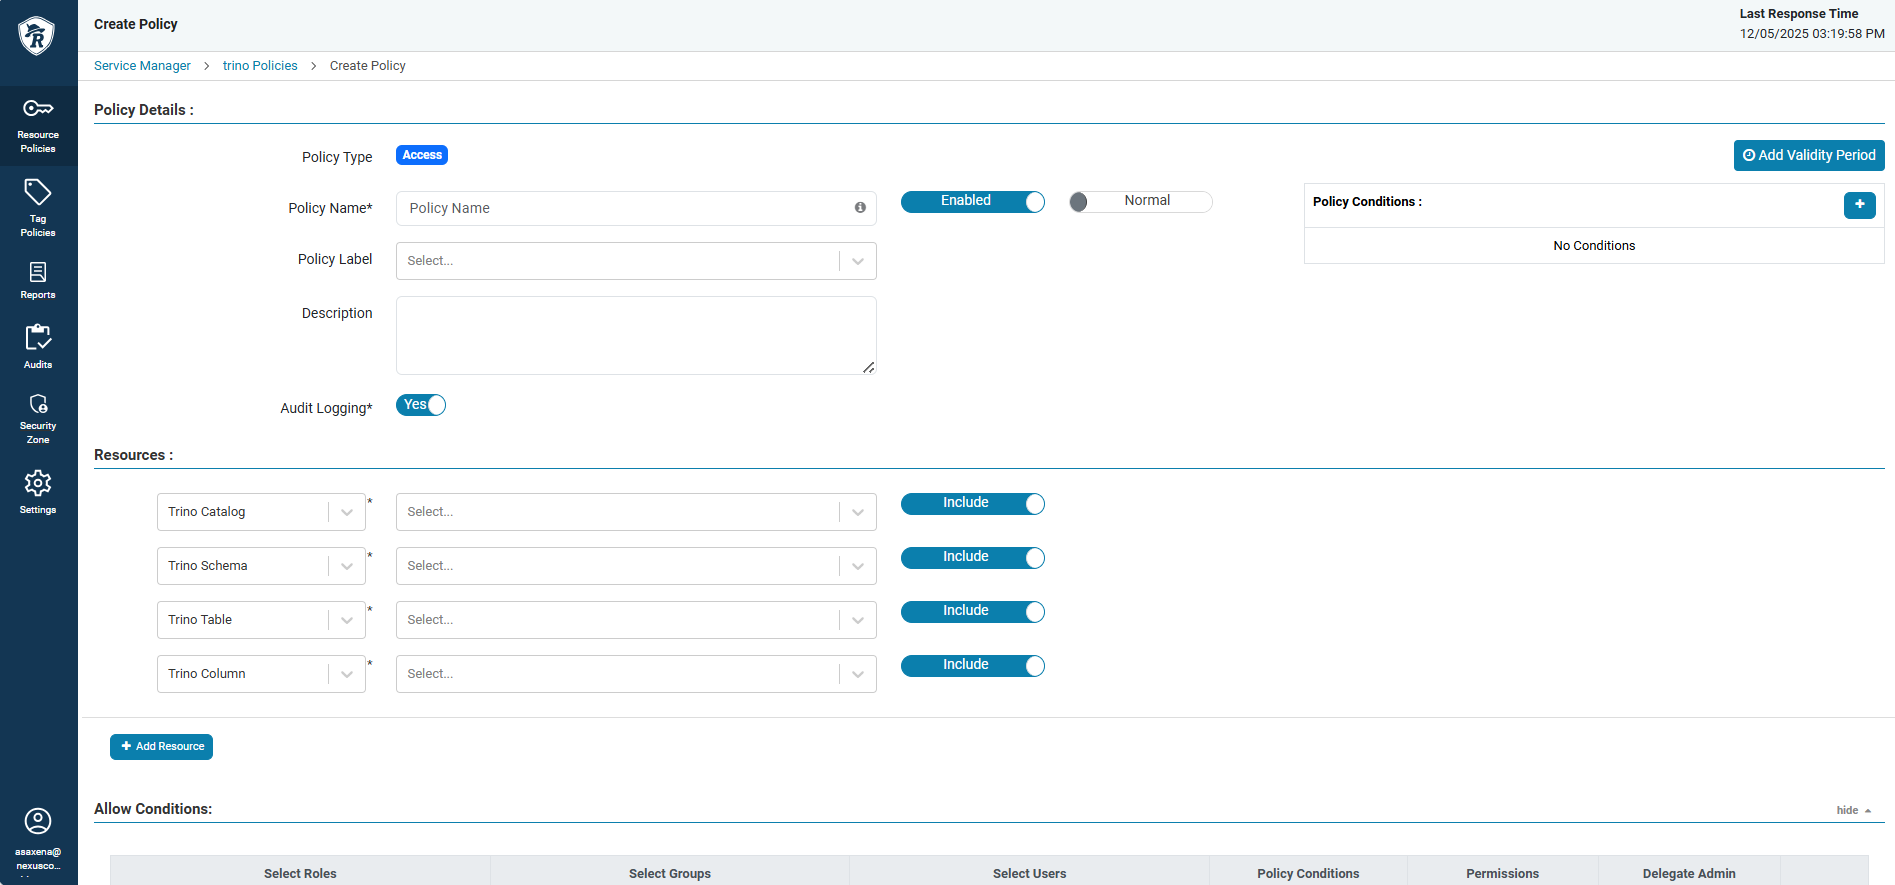The image size is (1895, 885).
Task: Click the Policy Name info icon
Action: (x=860, y=208)
